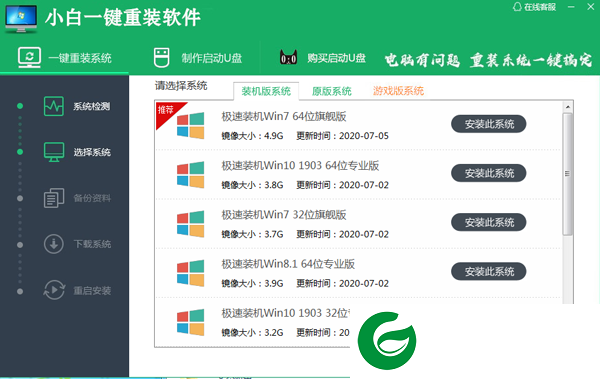Click the list scrollbar up arrow

567,107
